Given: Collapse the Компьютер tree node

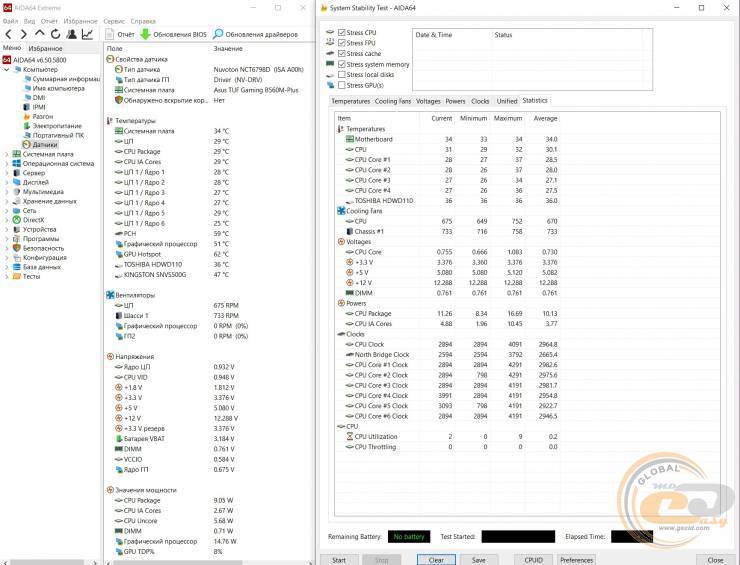Looking at the screenshot, I should (x=7, y=69).
